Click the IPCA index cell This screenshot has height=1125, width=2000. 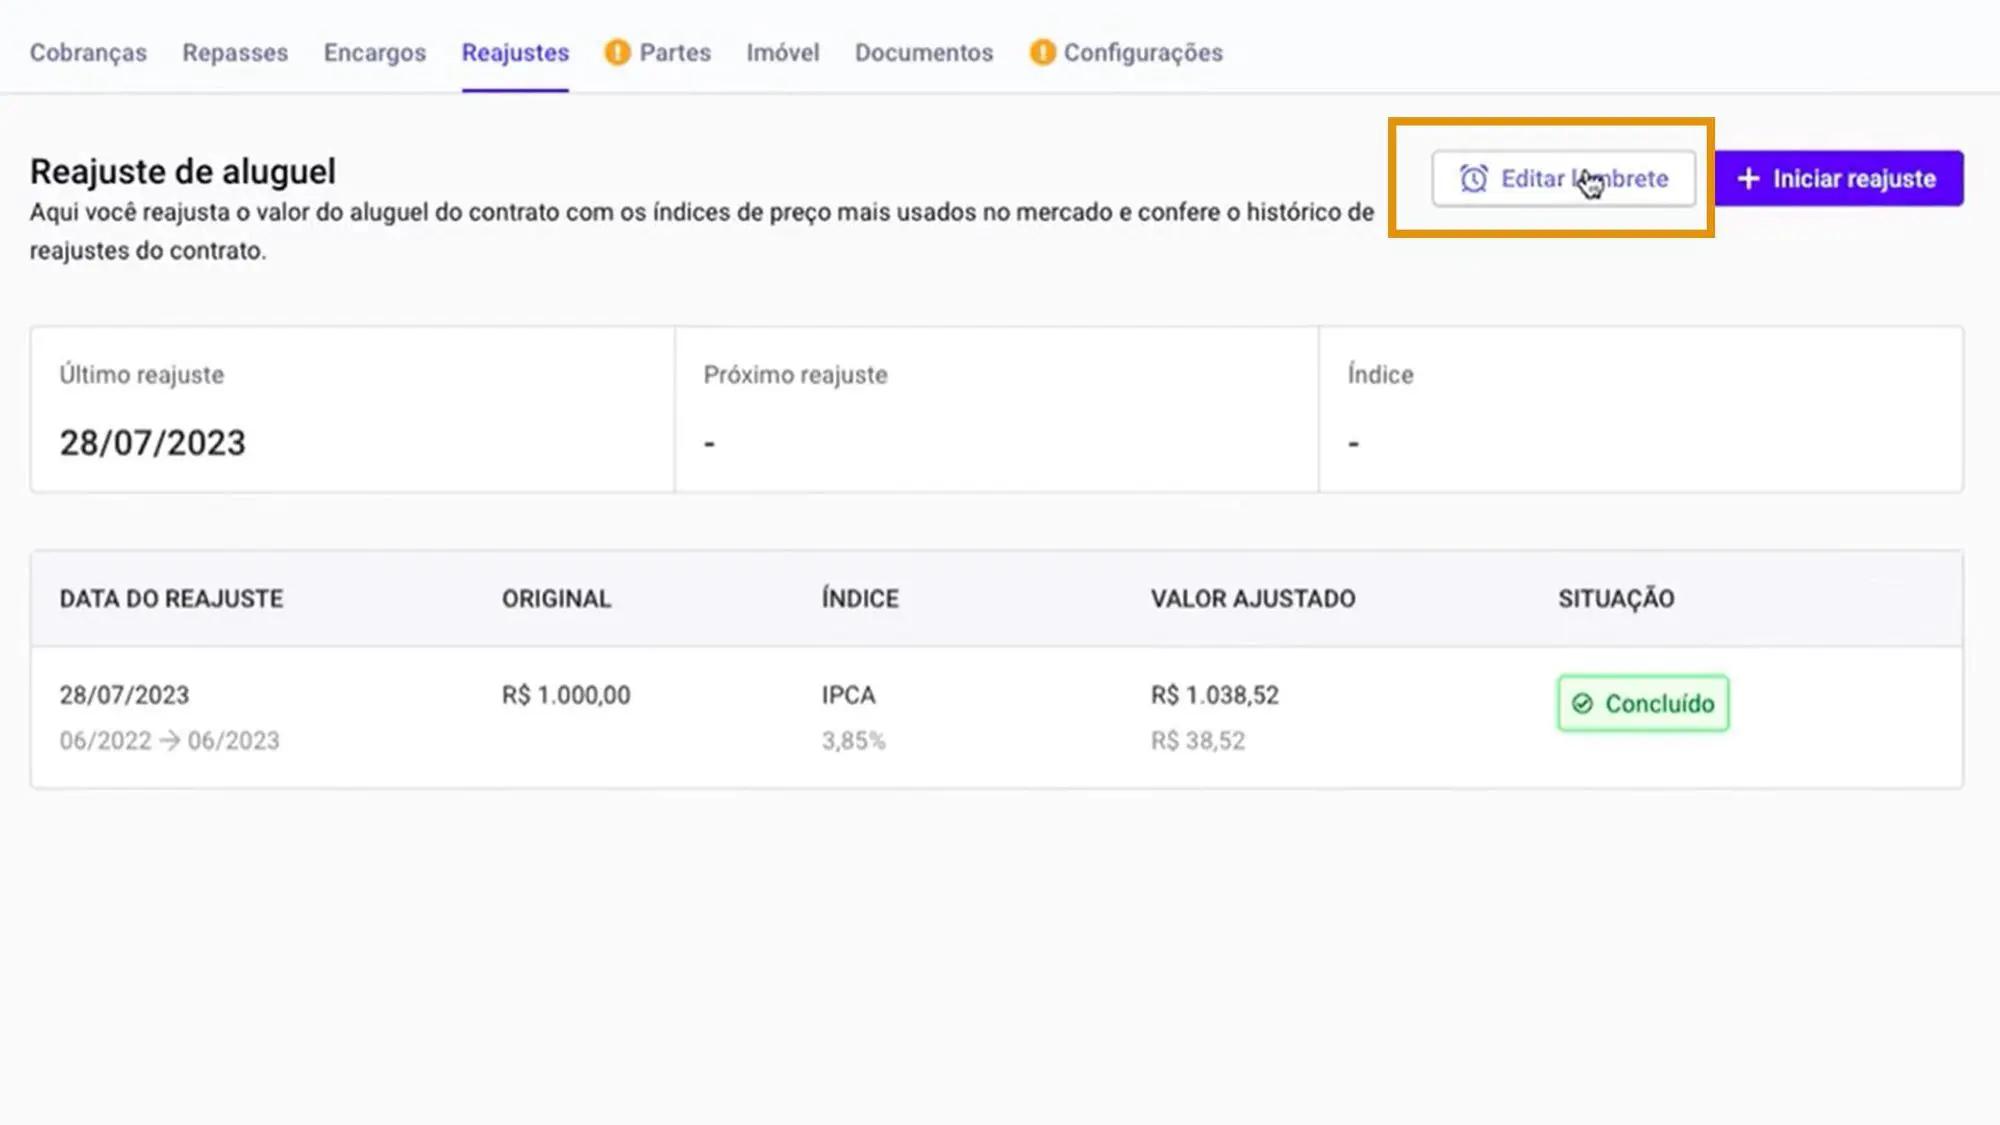tap(848, 694)
